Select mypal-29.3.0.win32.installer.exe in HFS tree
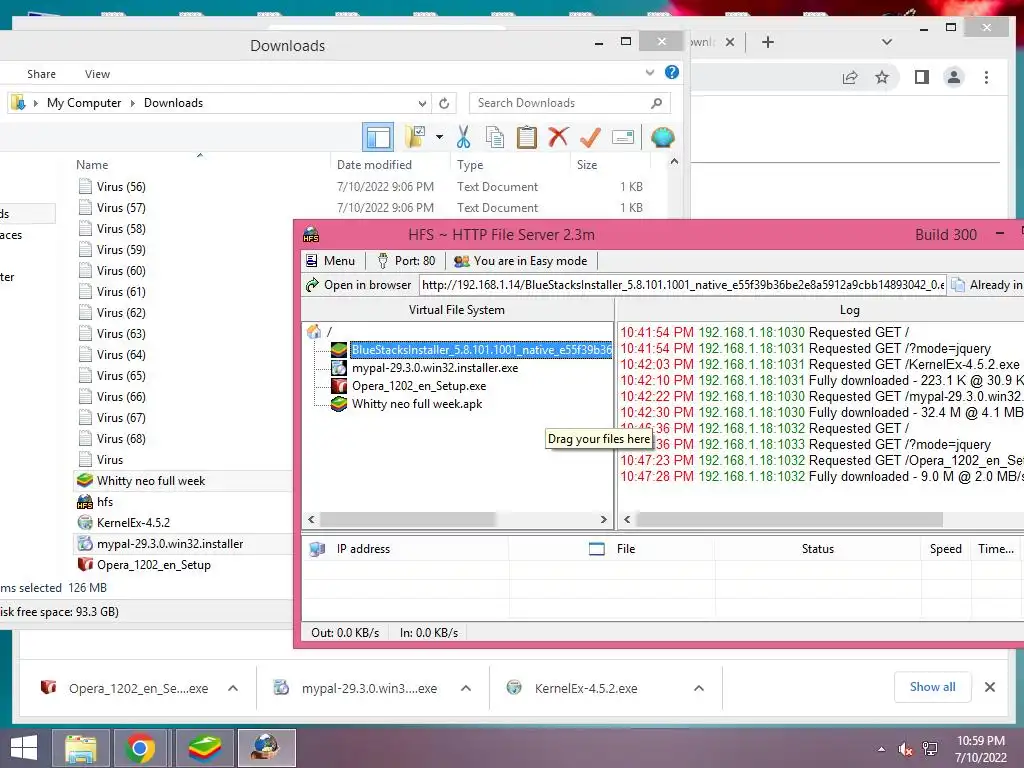 point(435,368)
